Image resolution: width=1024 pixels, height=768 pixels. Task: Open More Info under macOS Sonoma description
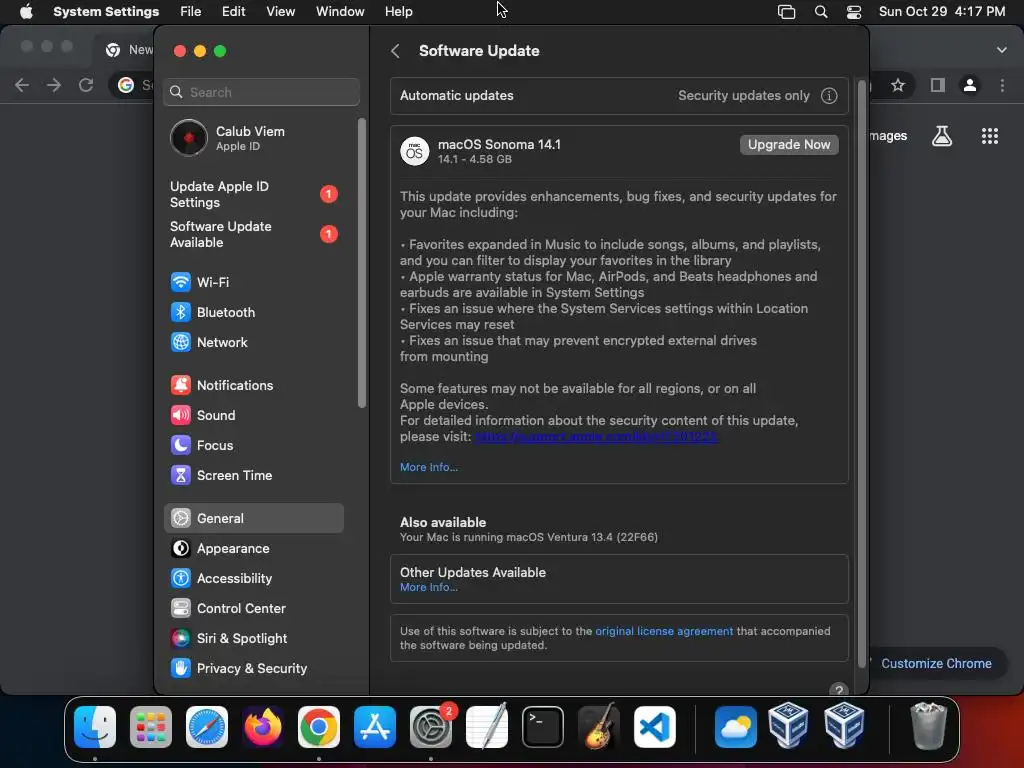click(x=428, y=467)
